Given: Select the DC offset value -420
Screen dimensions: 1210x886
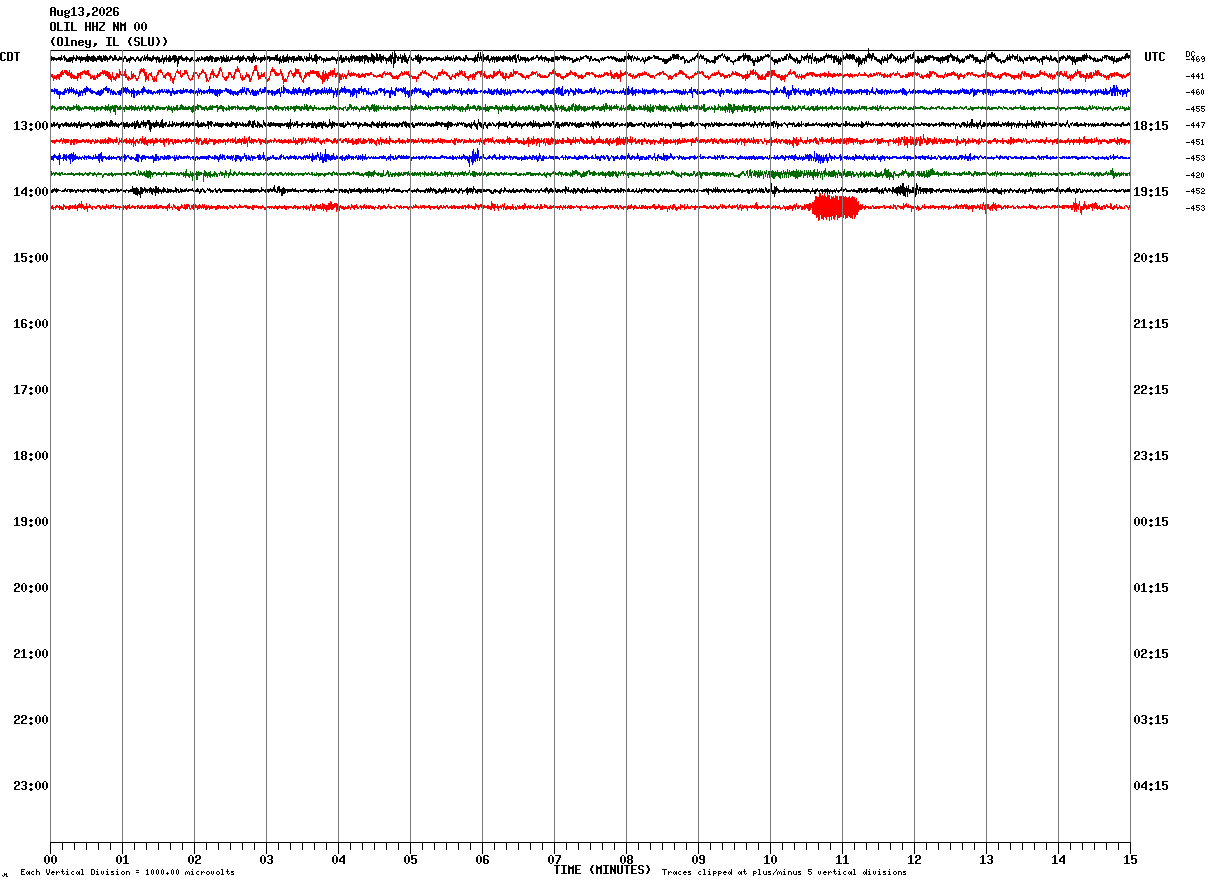Looking at the screenshot, I should (1195, 175).
